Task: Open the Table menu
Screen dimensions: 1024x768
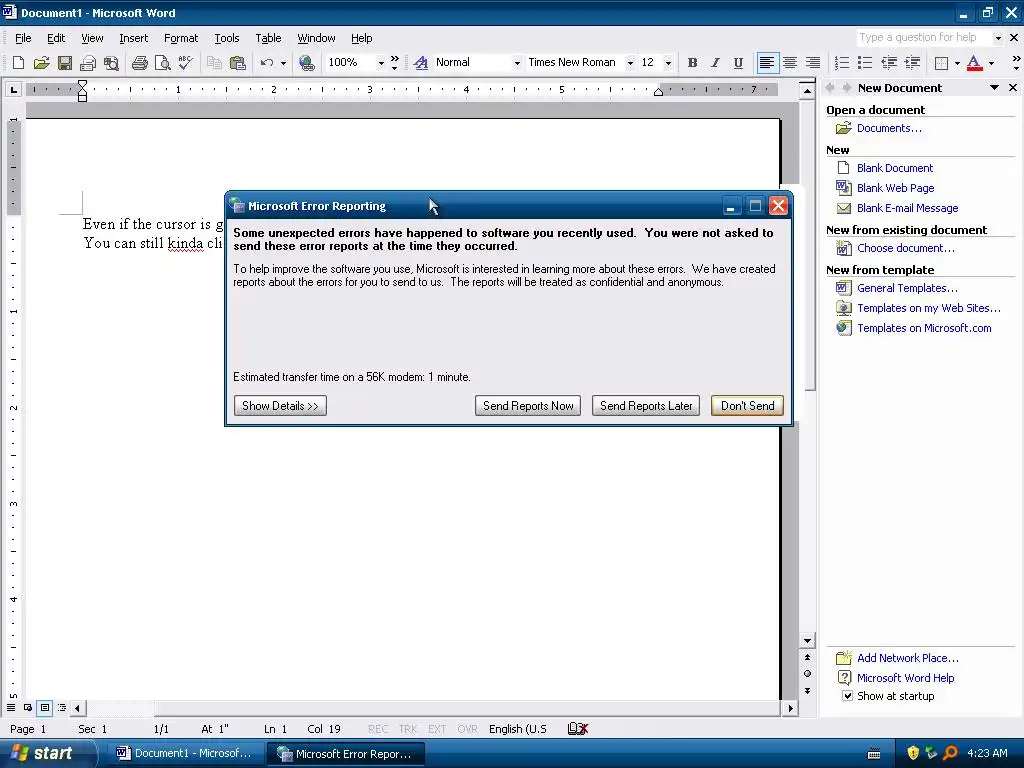Action: 268,38
